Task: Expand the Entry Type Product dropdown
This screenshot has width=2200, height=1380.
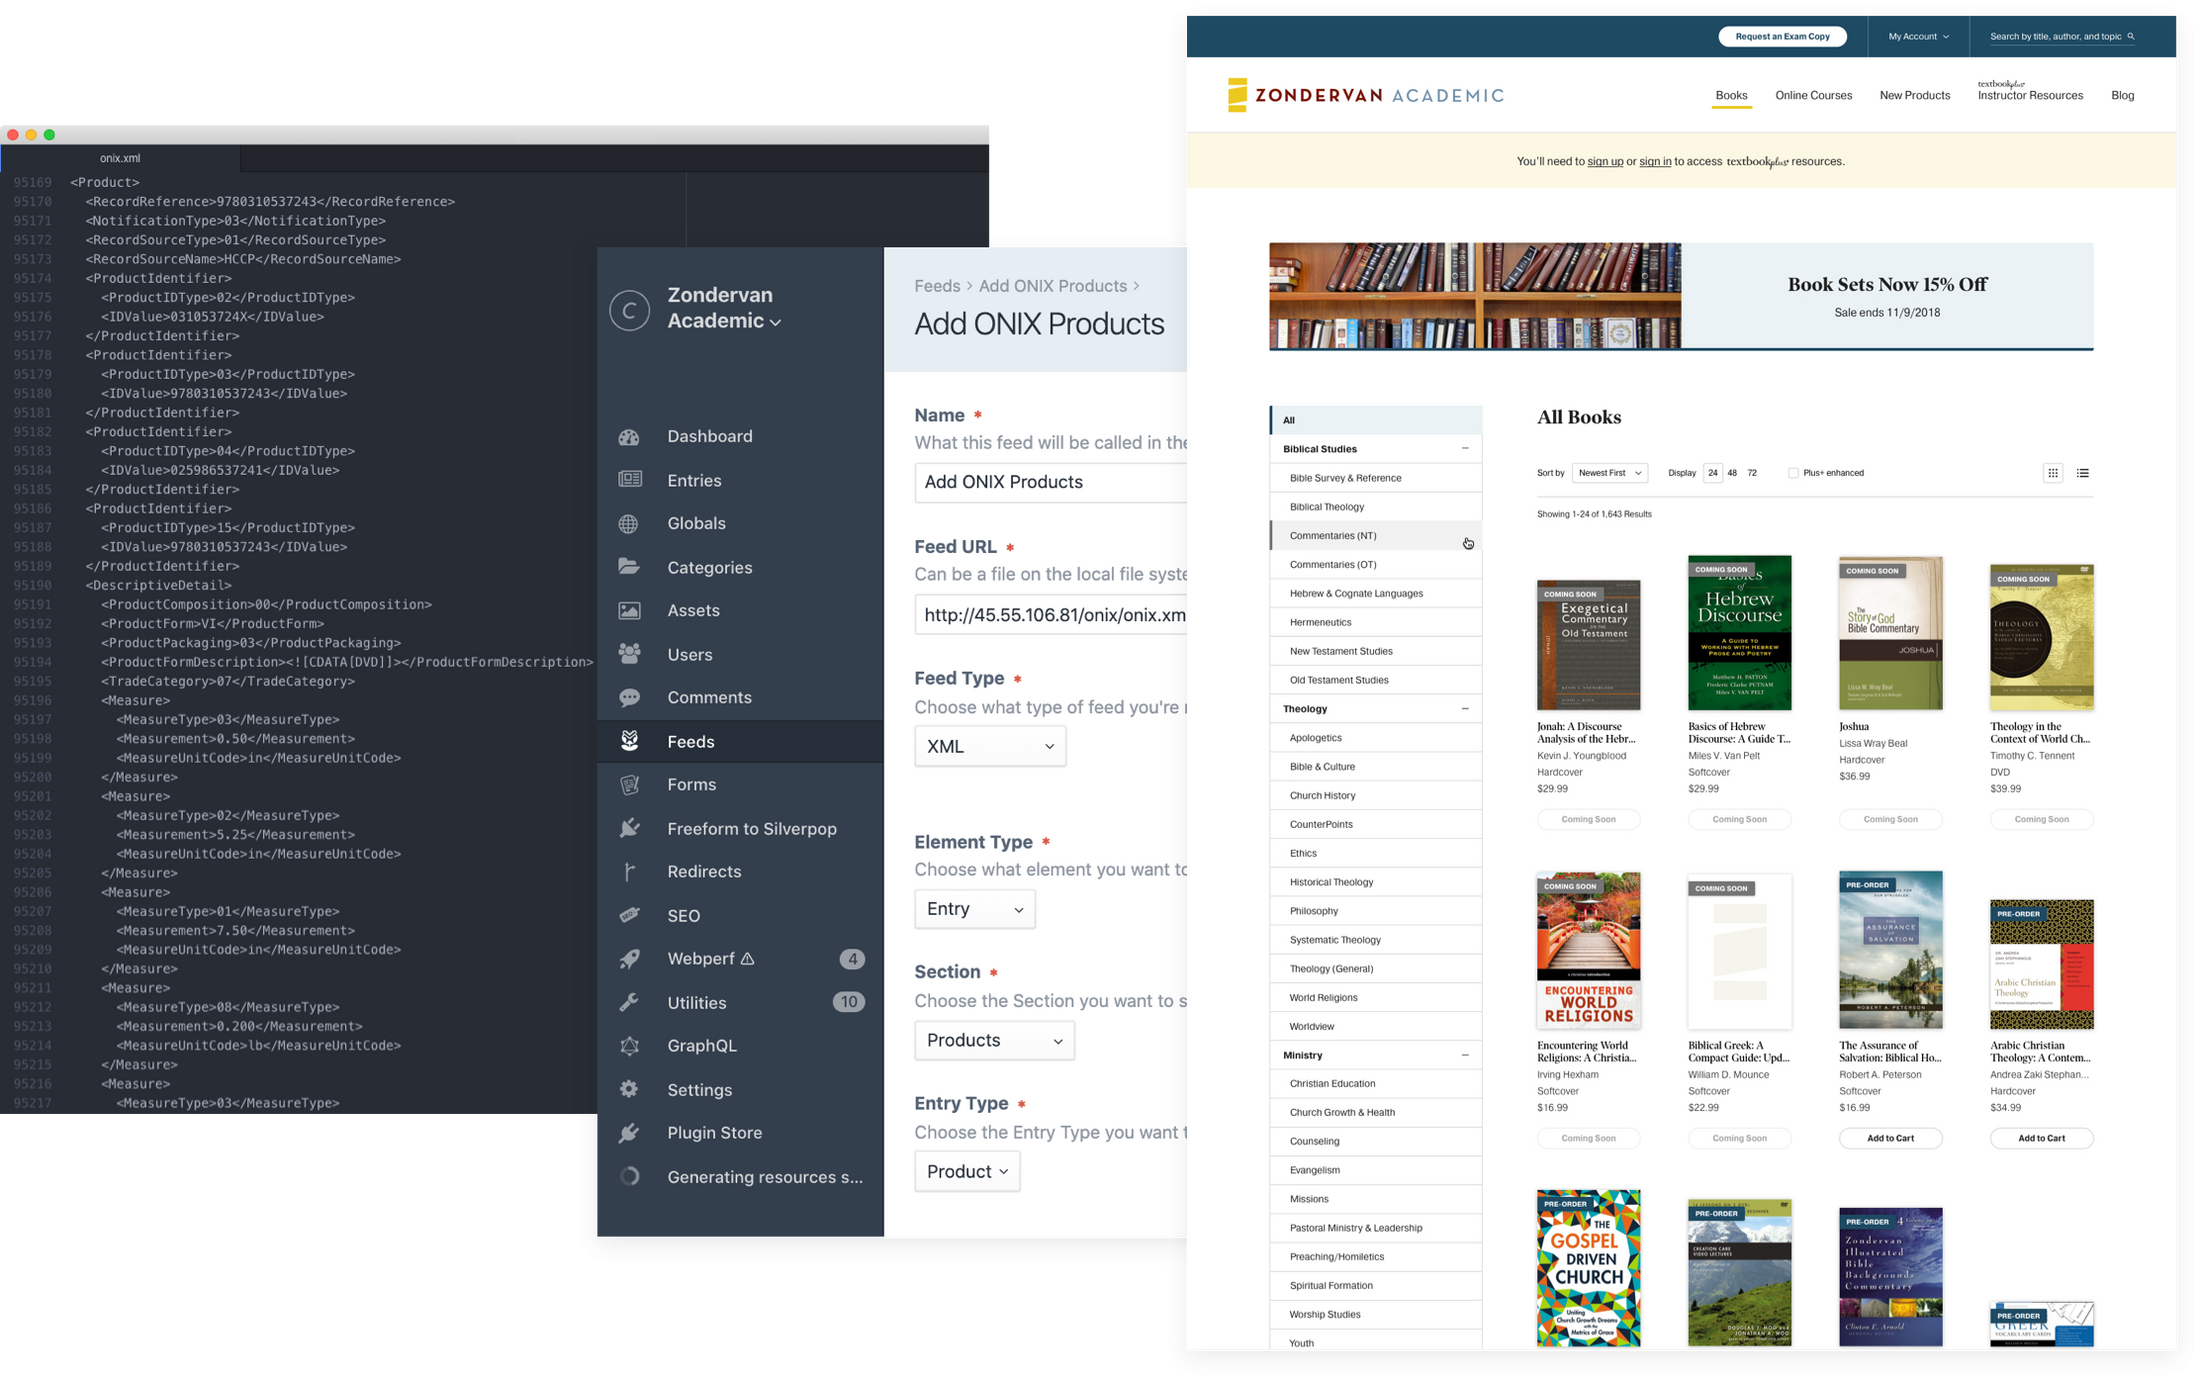Action: click(968, 1170)
